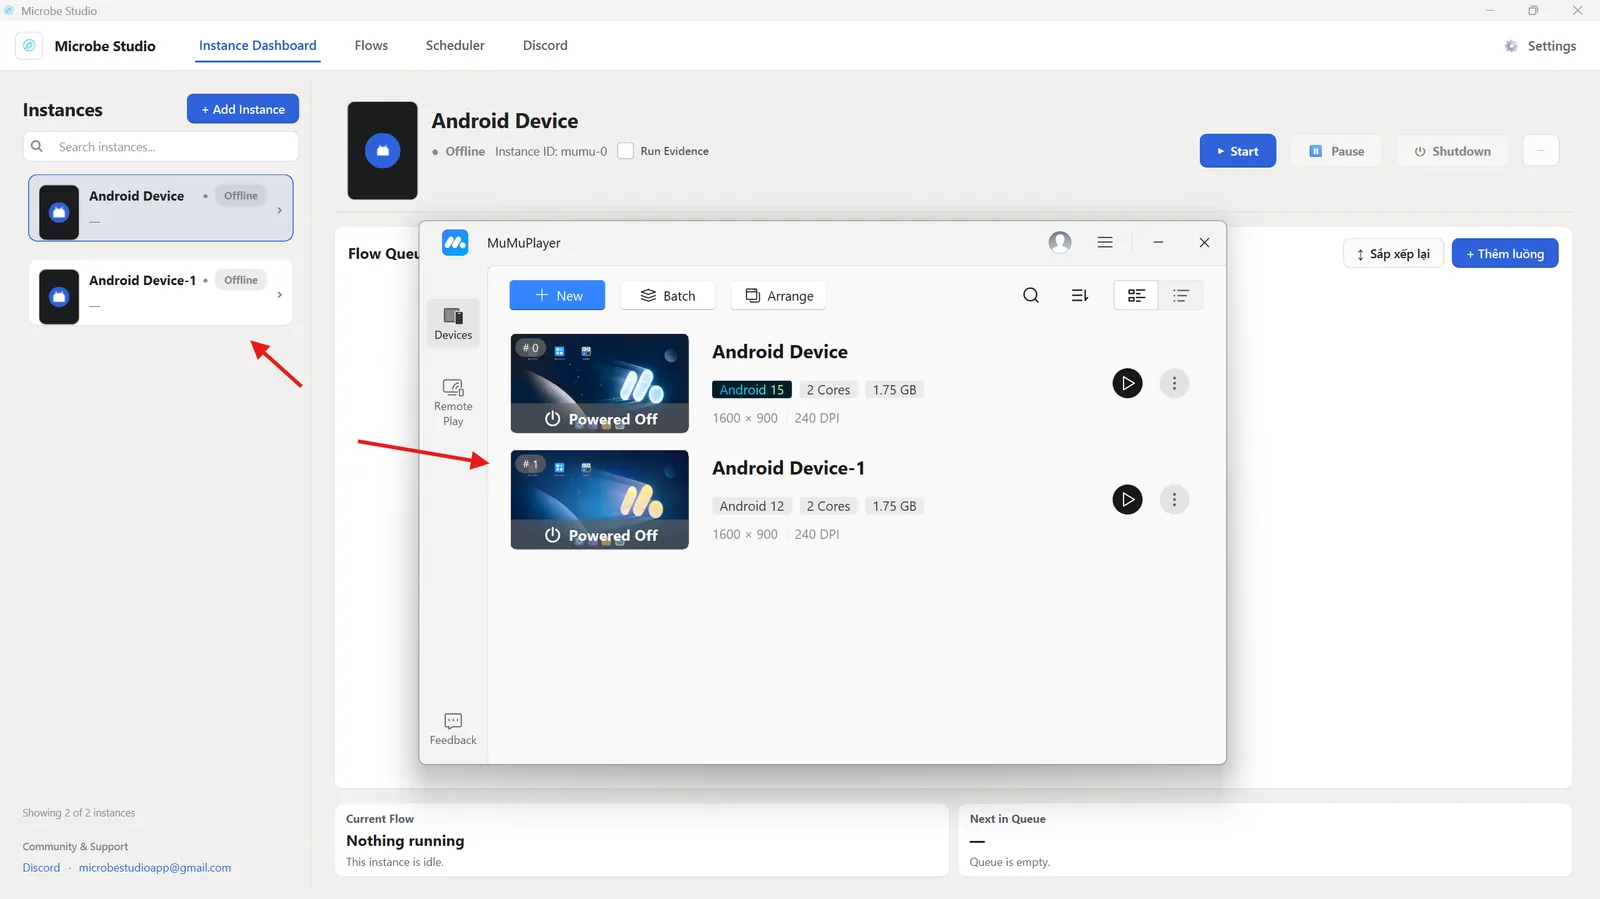
Task: Click the Thêm luồng button
Action: tap(1505, 253)
